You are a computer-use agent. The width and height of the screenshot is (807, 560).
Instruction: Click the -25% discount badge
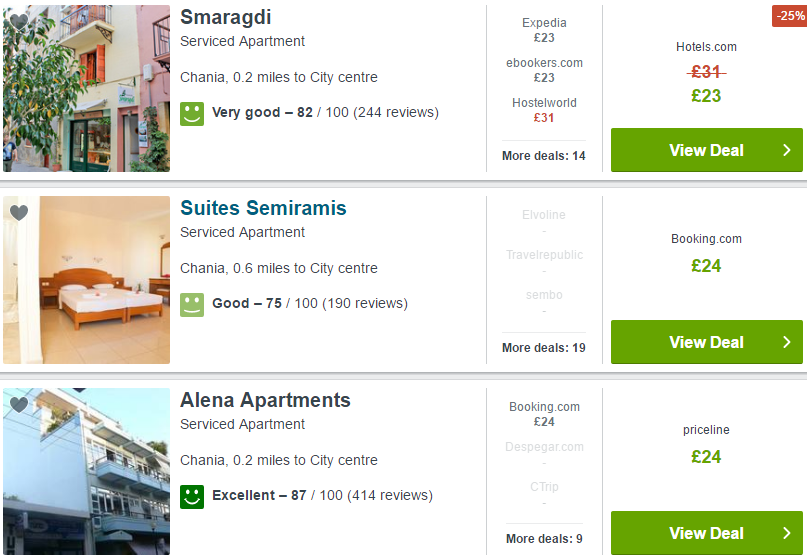point(790,15)
